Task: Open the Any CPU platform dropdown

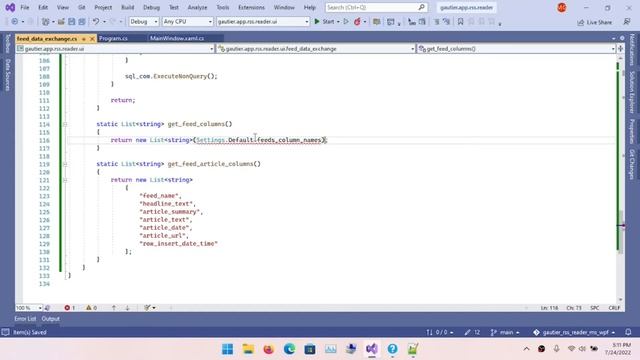Action: tap(188, 22)
